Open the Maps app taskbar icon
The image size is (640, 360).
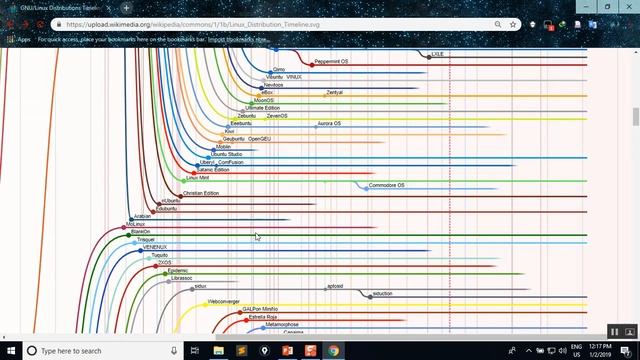coord(264,351)
